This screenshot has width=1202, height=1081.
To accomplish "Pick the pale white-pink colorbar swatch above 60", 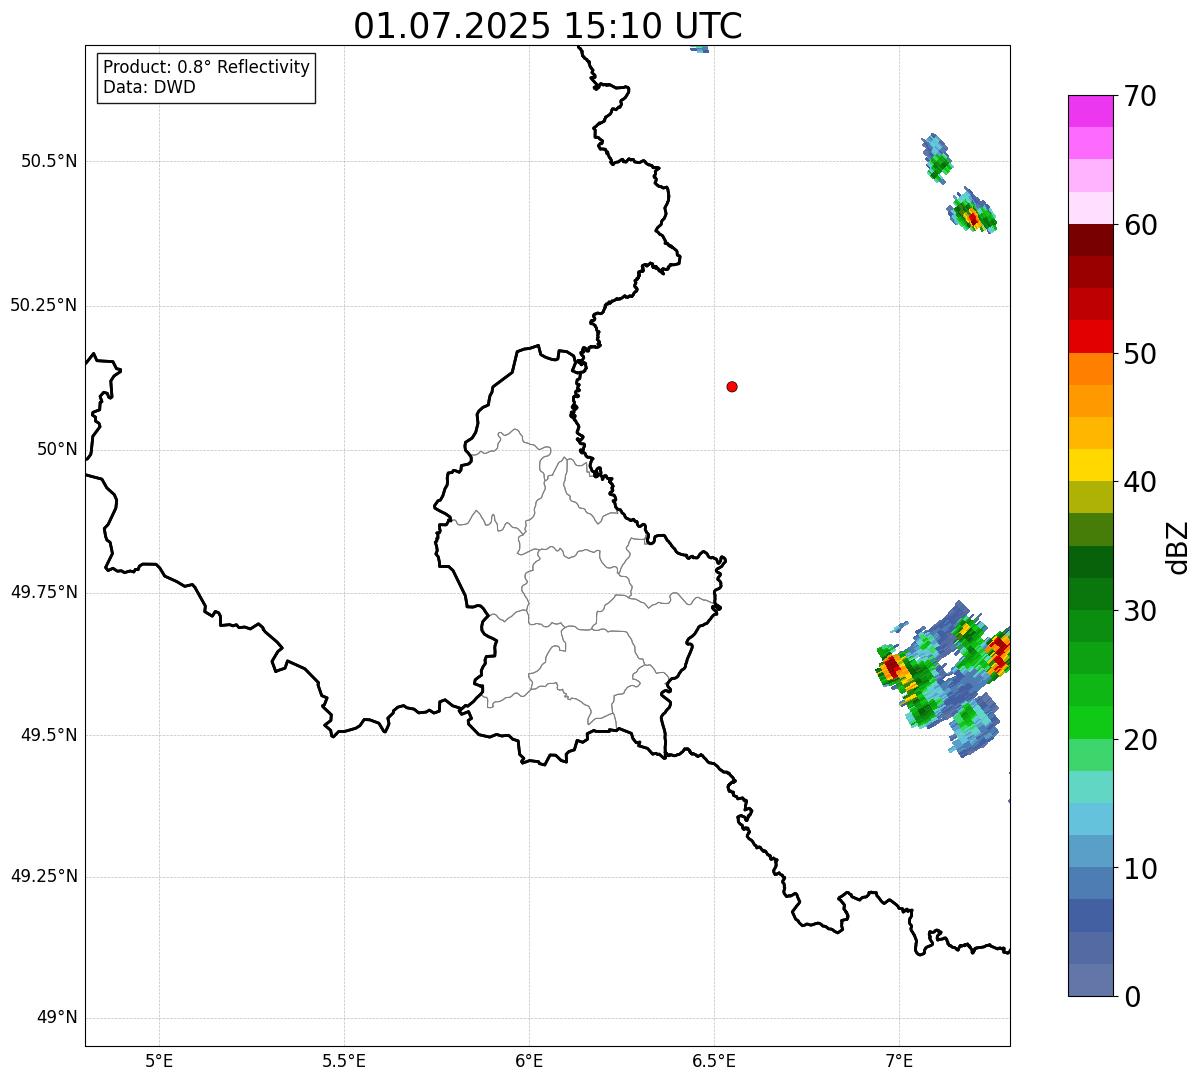I will 1090,208.
